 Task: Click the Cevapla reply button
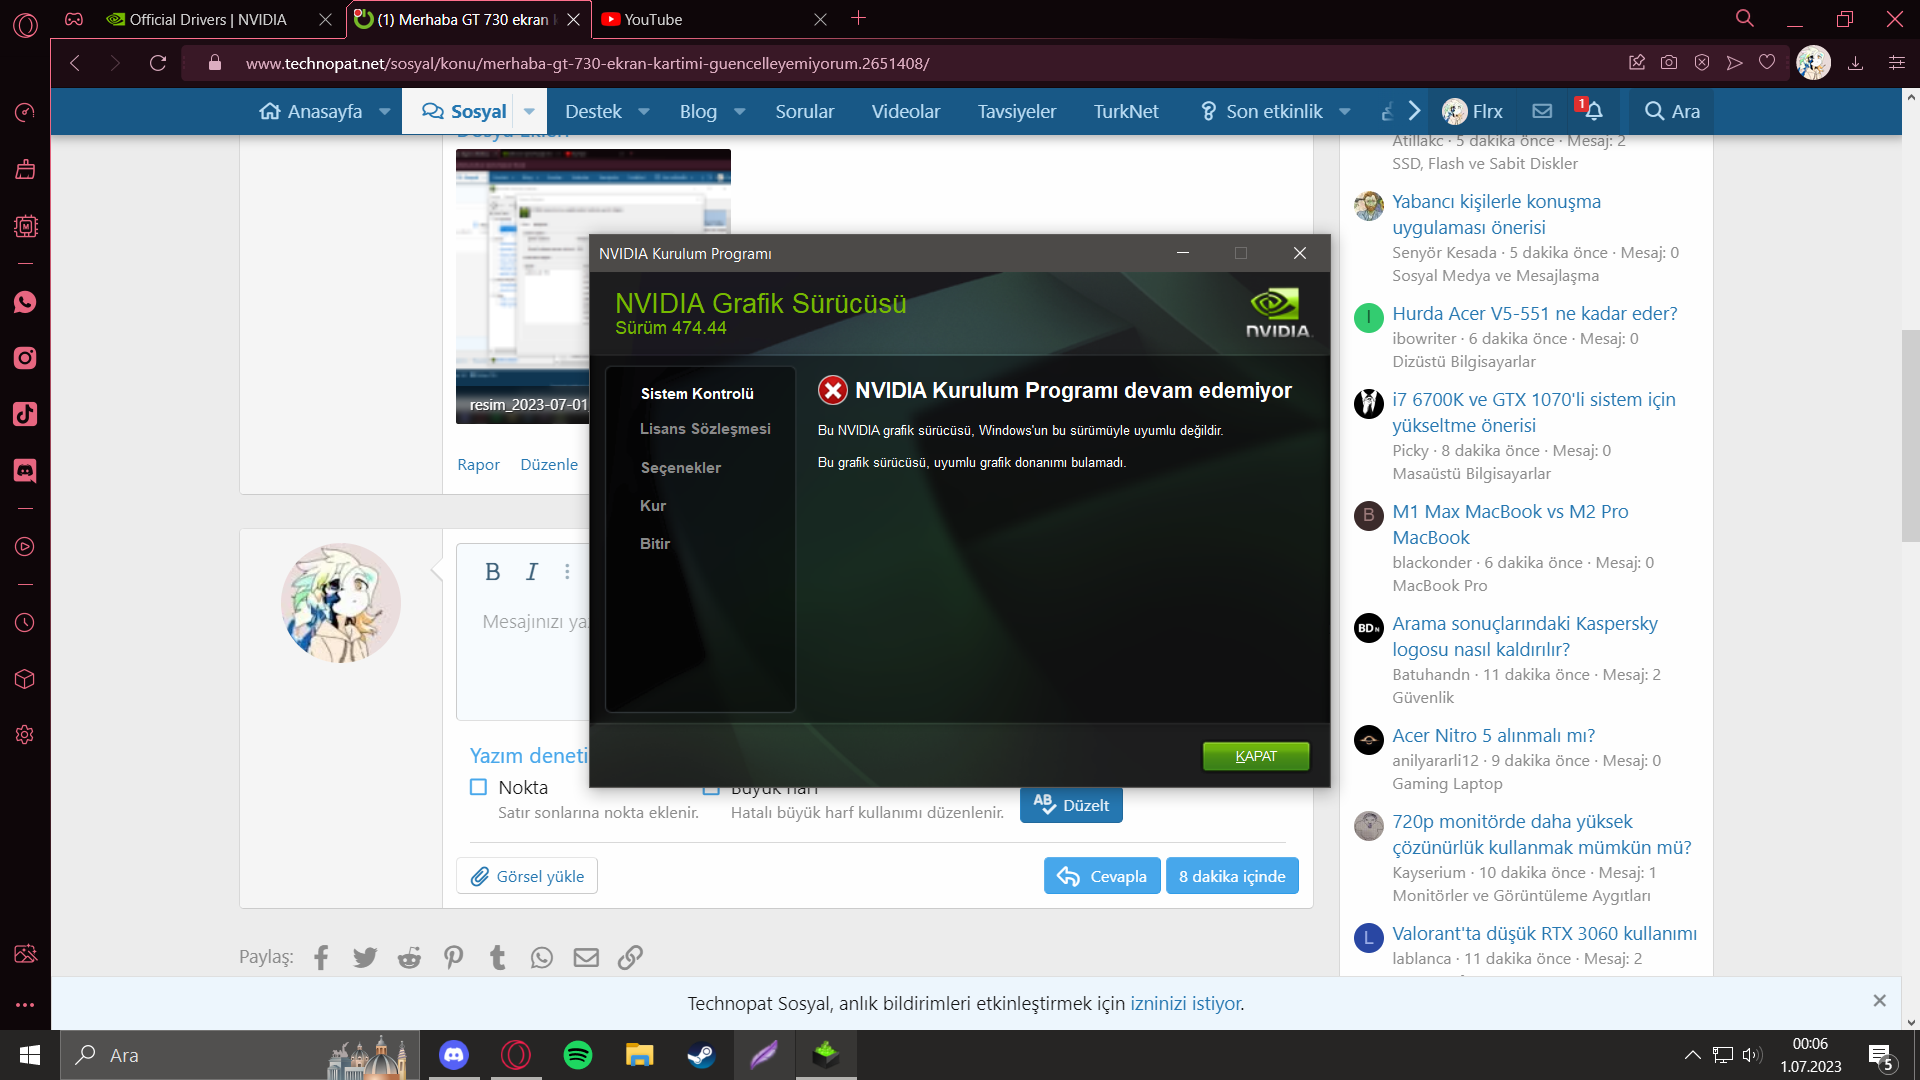(1102, 876)
